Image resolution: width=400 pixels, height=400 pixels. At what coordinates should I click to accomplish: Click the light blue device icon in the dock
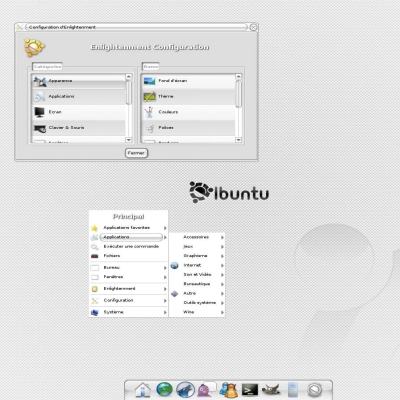293,390
